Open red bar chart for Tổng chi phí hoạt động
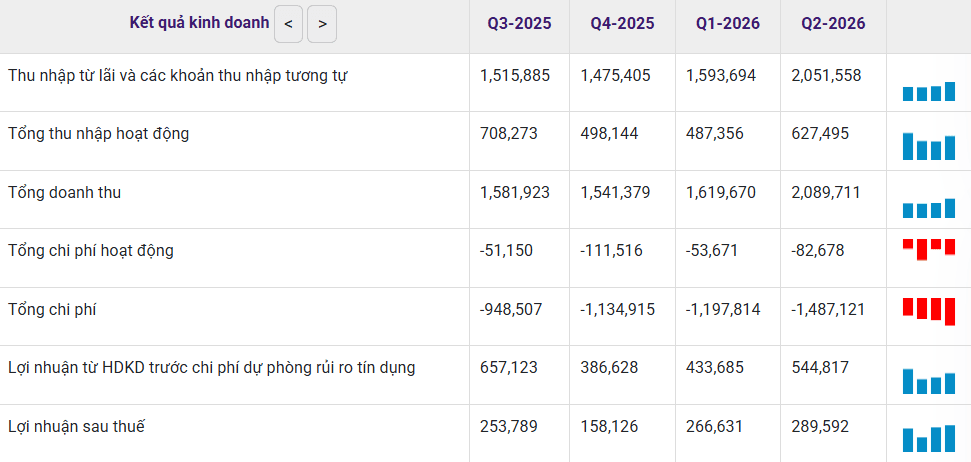 pos(929,249)
